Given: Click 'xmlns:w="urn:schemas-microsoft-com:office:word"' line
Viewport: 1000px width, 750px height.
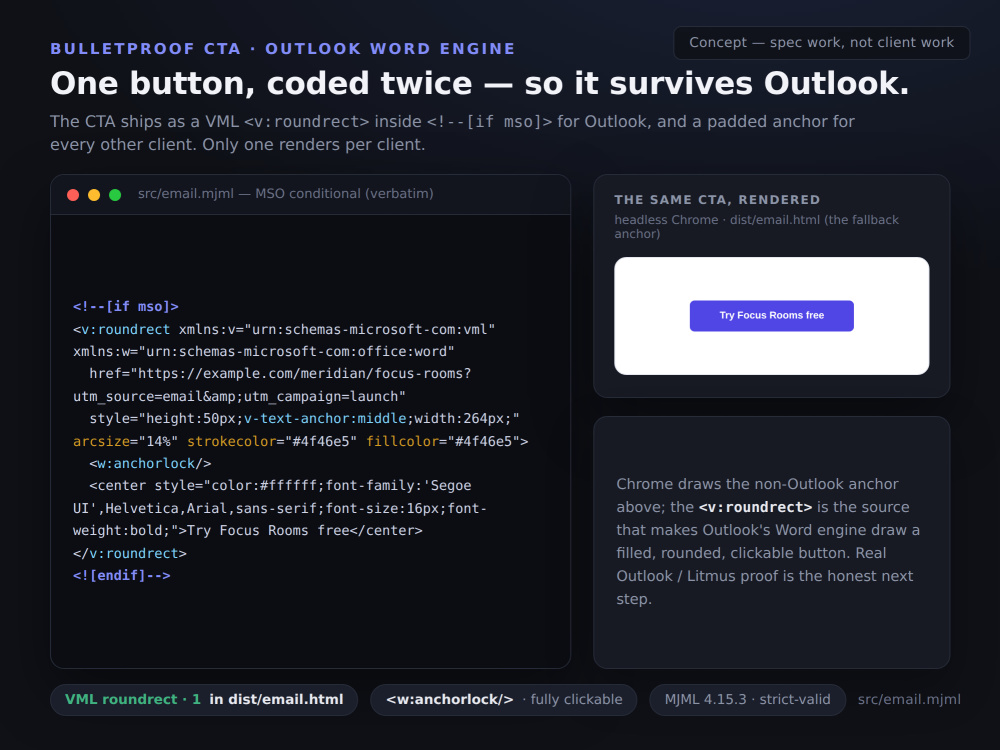Looking at the screenshot, I should pyautogui.click(x=263, y=351).
